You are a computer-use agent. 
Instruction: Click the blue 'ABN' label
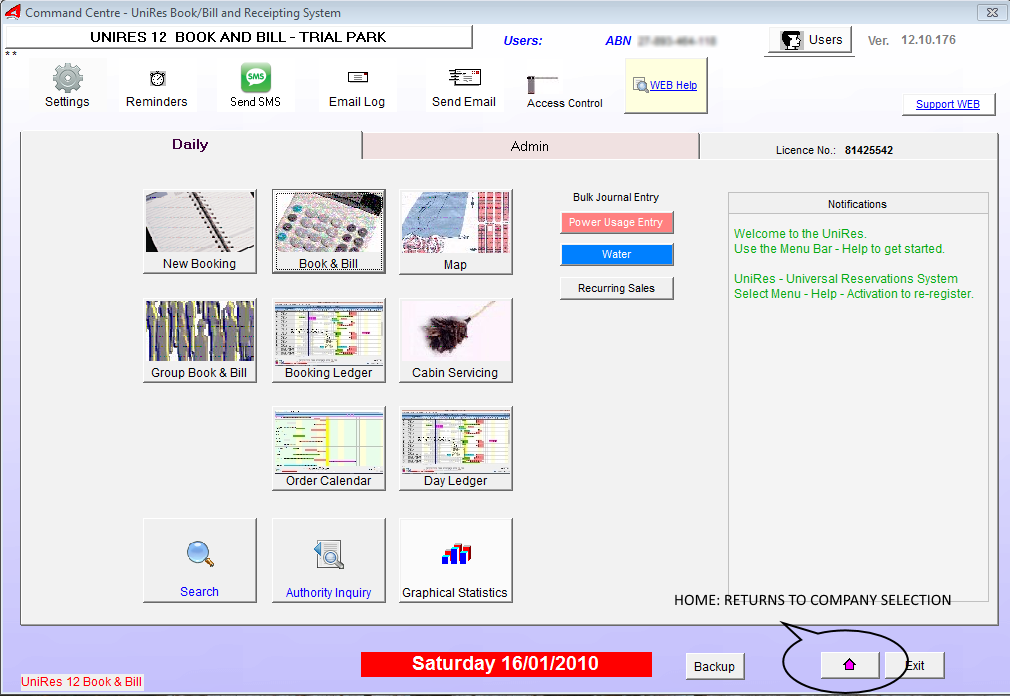(x=618, y=41)
